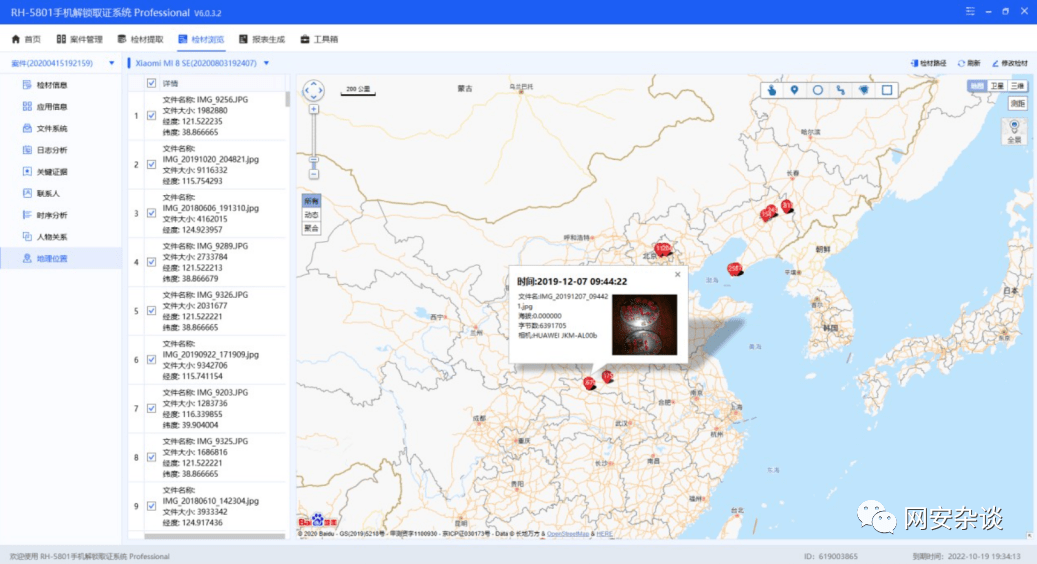This screenshot has height=564, width=1037.
Task: Open the 全景 panorama control
Action: [x=1015, y=132]
